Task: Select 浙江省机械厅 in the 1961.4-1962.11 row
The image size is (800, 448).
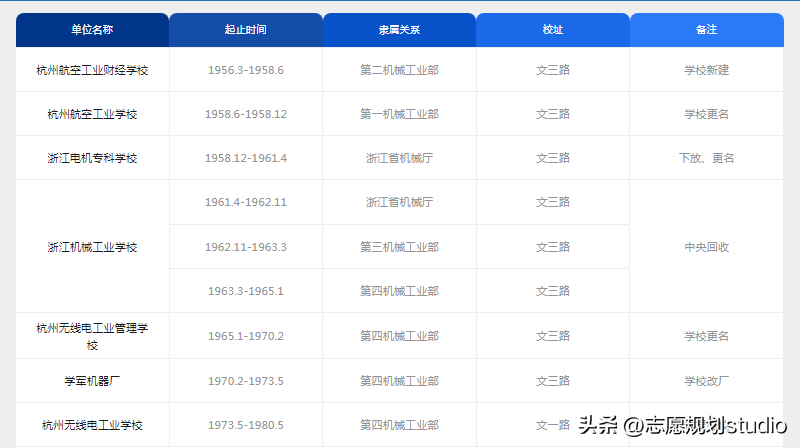Action: point(399,202)
